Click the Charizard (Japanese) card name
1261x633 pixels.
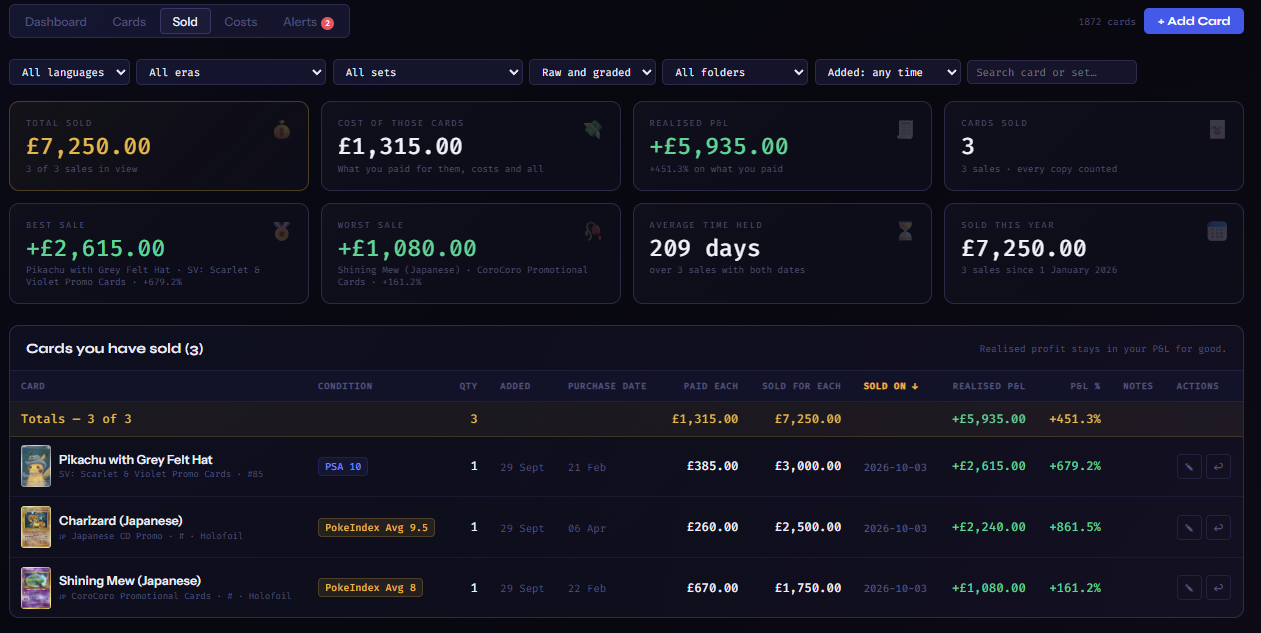(121, 520)
